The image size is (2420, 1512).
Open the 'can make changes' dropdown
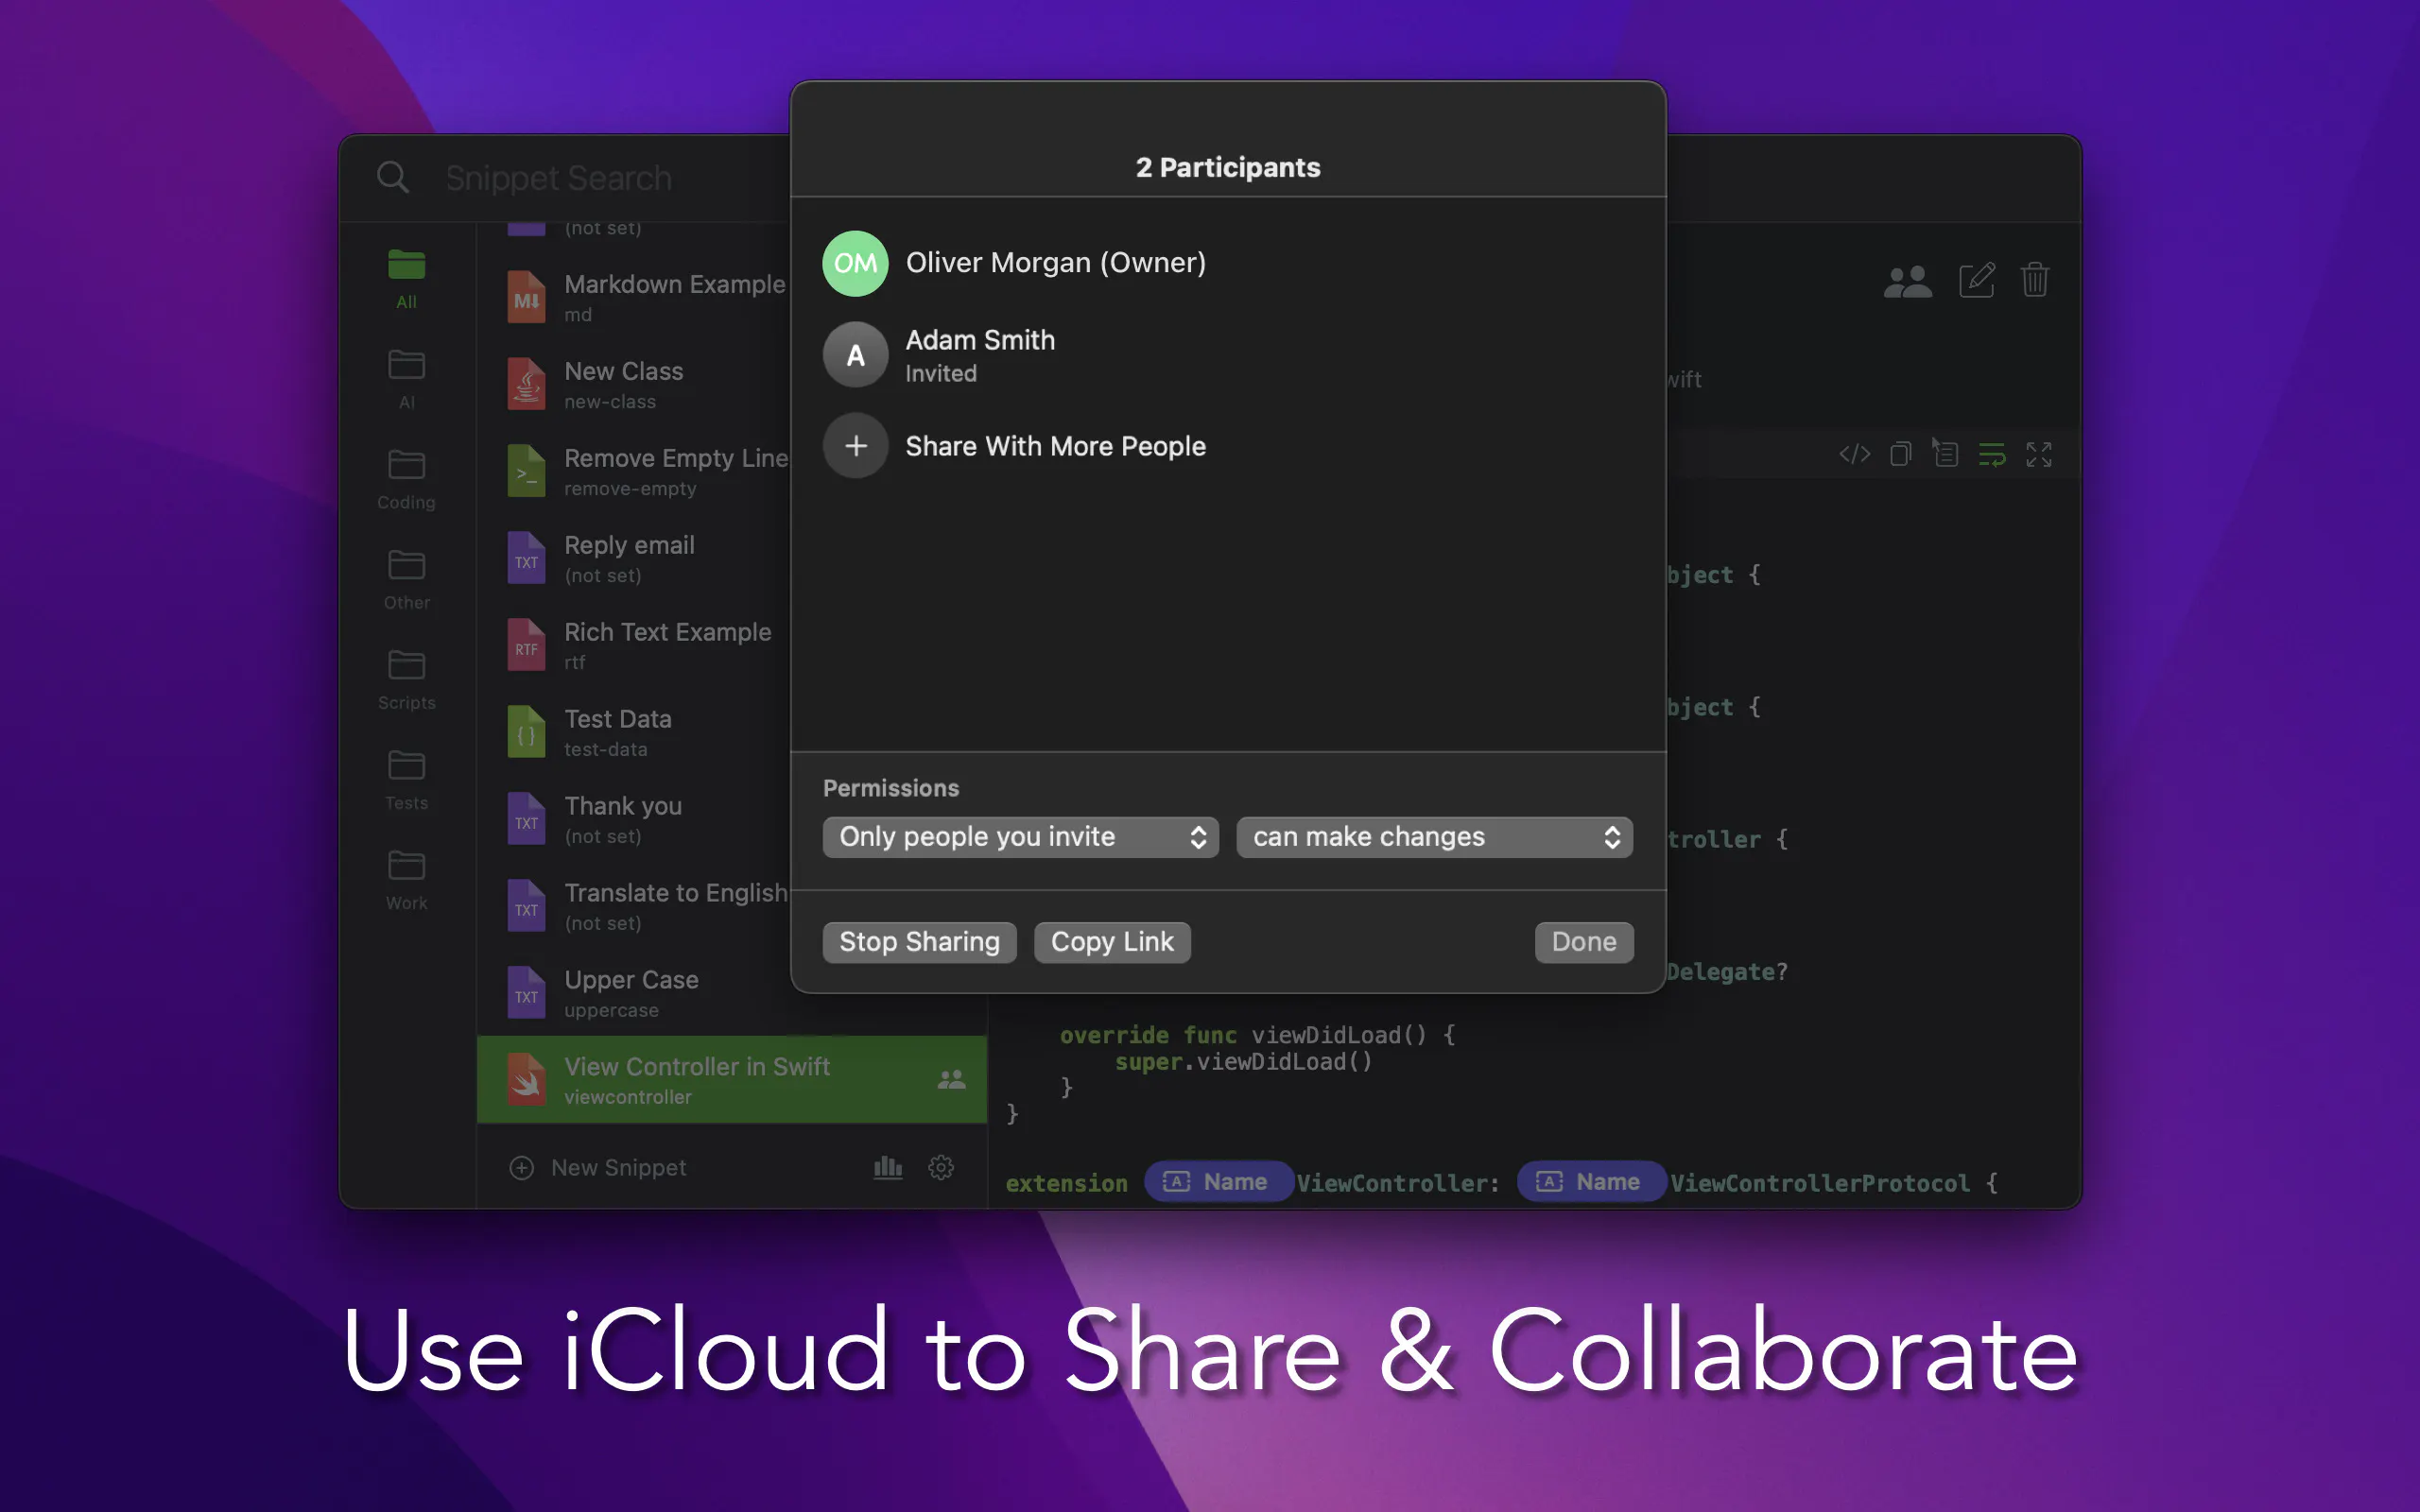[1435, 837]
